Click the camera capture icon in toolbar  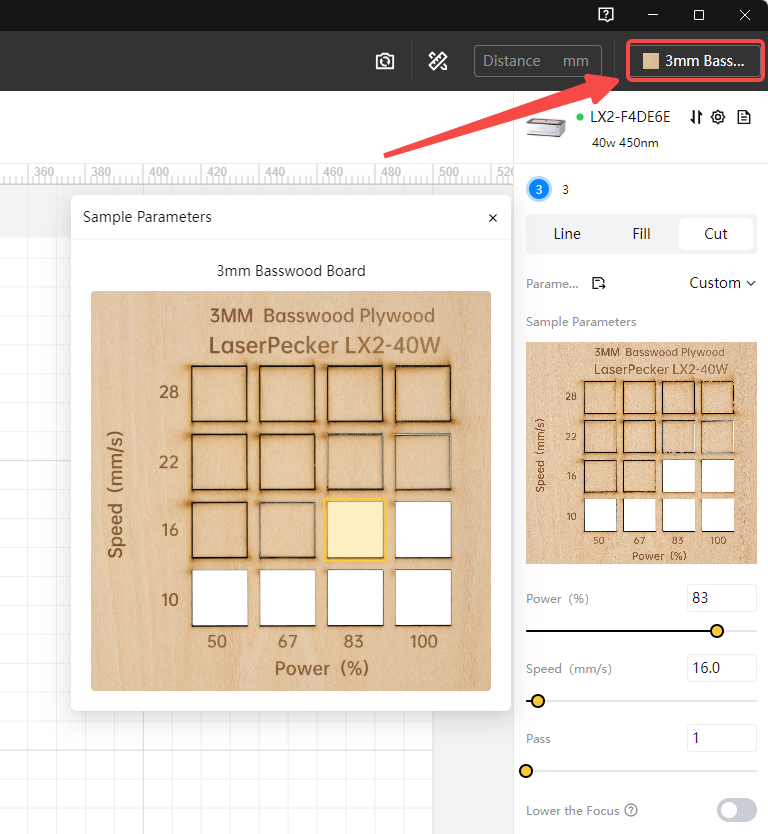tap(385, 61)
